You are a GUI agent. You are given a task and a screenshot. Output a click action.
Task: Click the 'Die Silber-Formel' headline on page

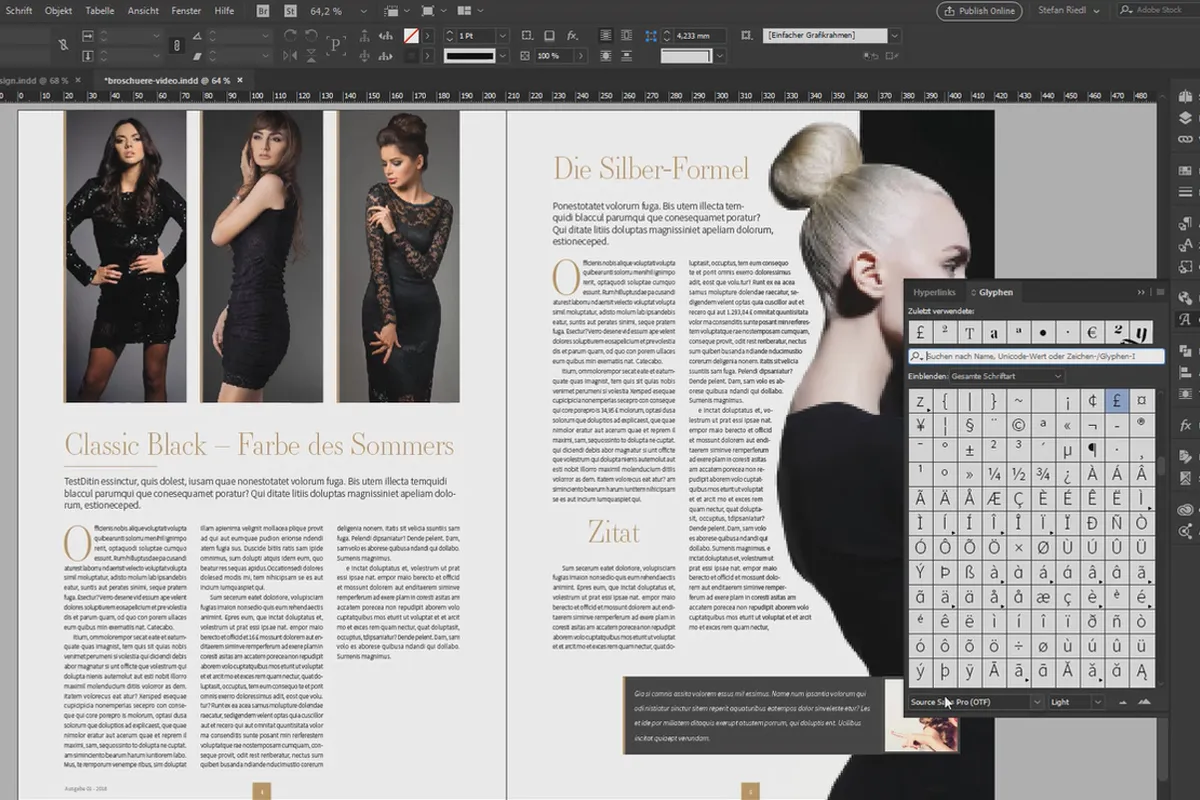click(651, 168)
